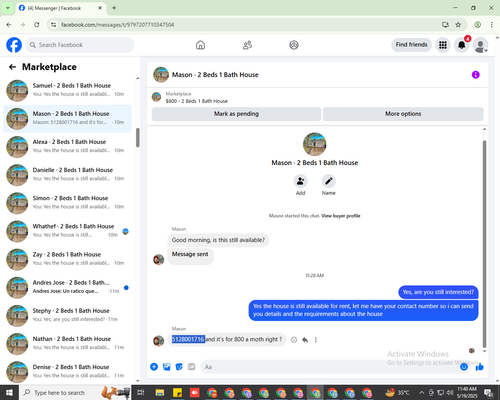500x400 pixels.
Task: Open Chrome three-dot menu
Action: pos(492,25)
